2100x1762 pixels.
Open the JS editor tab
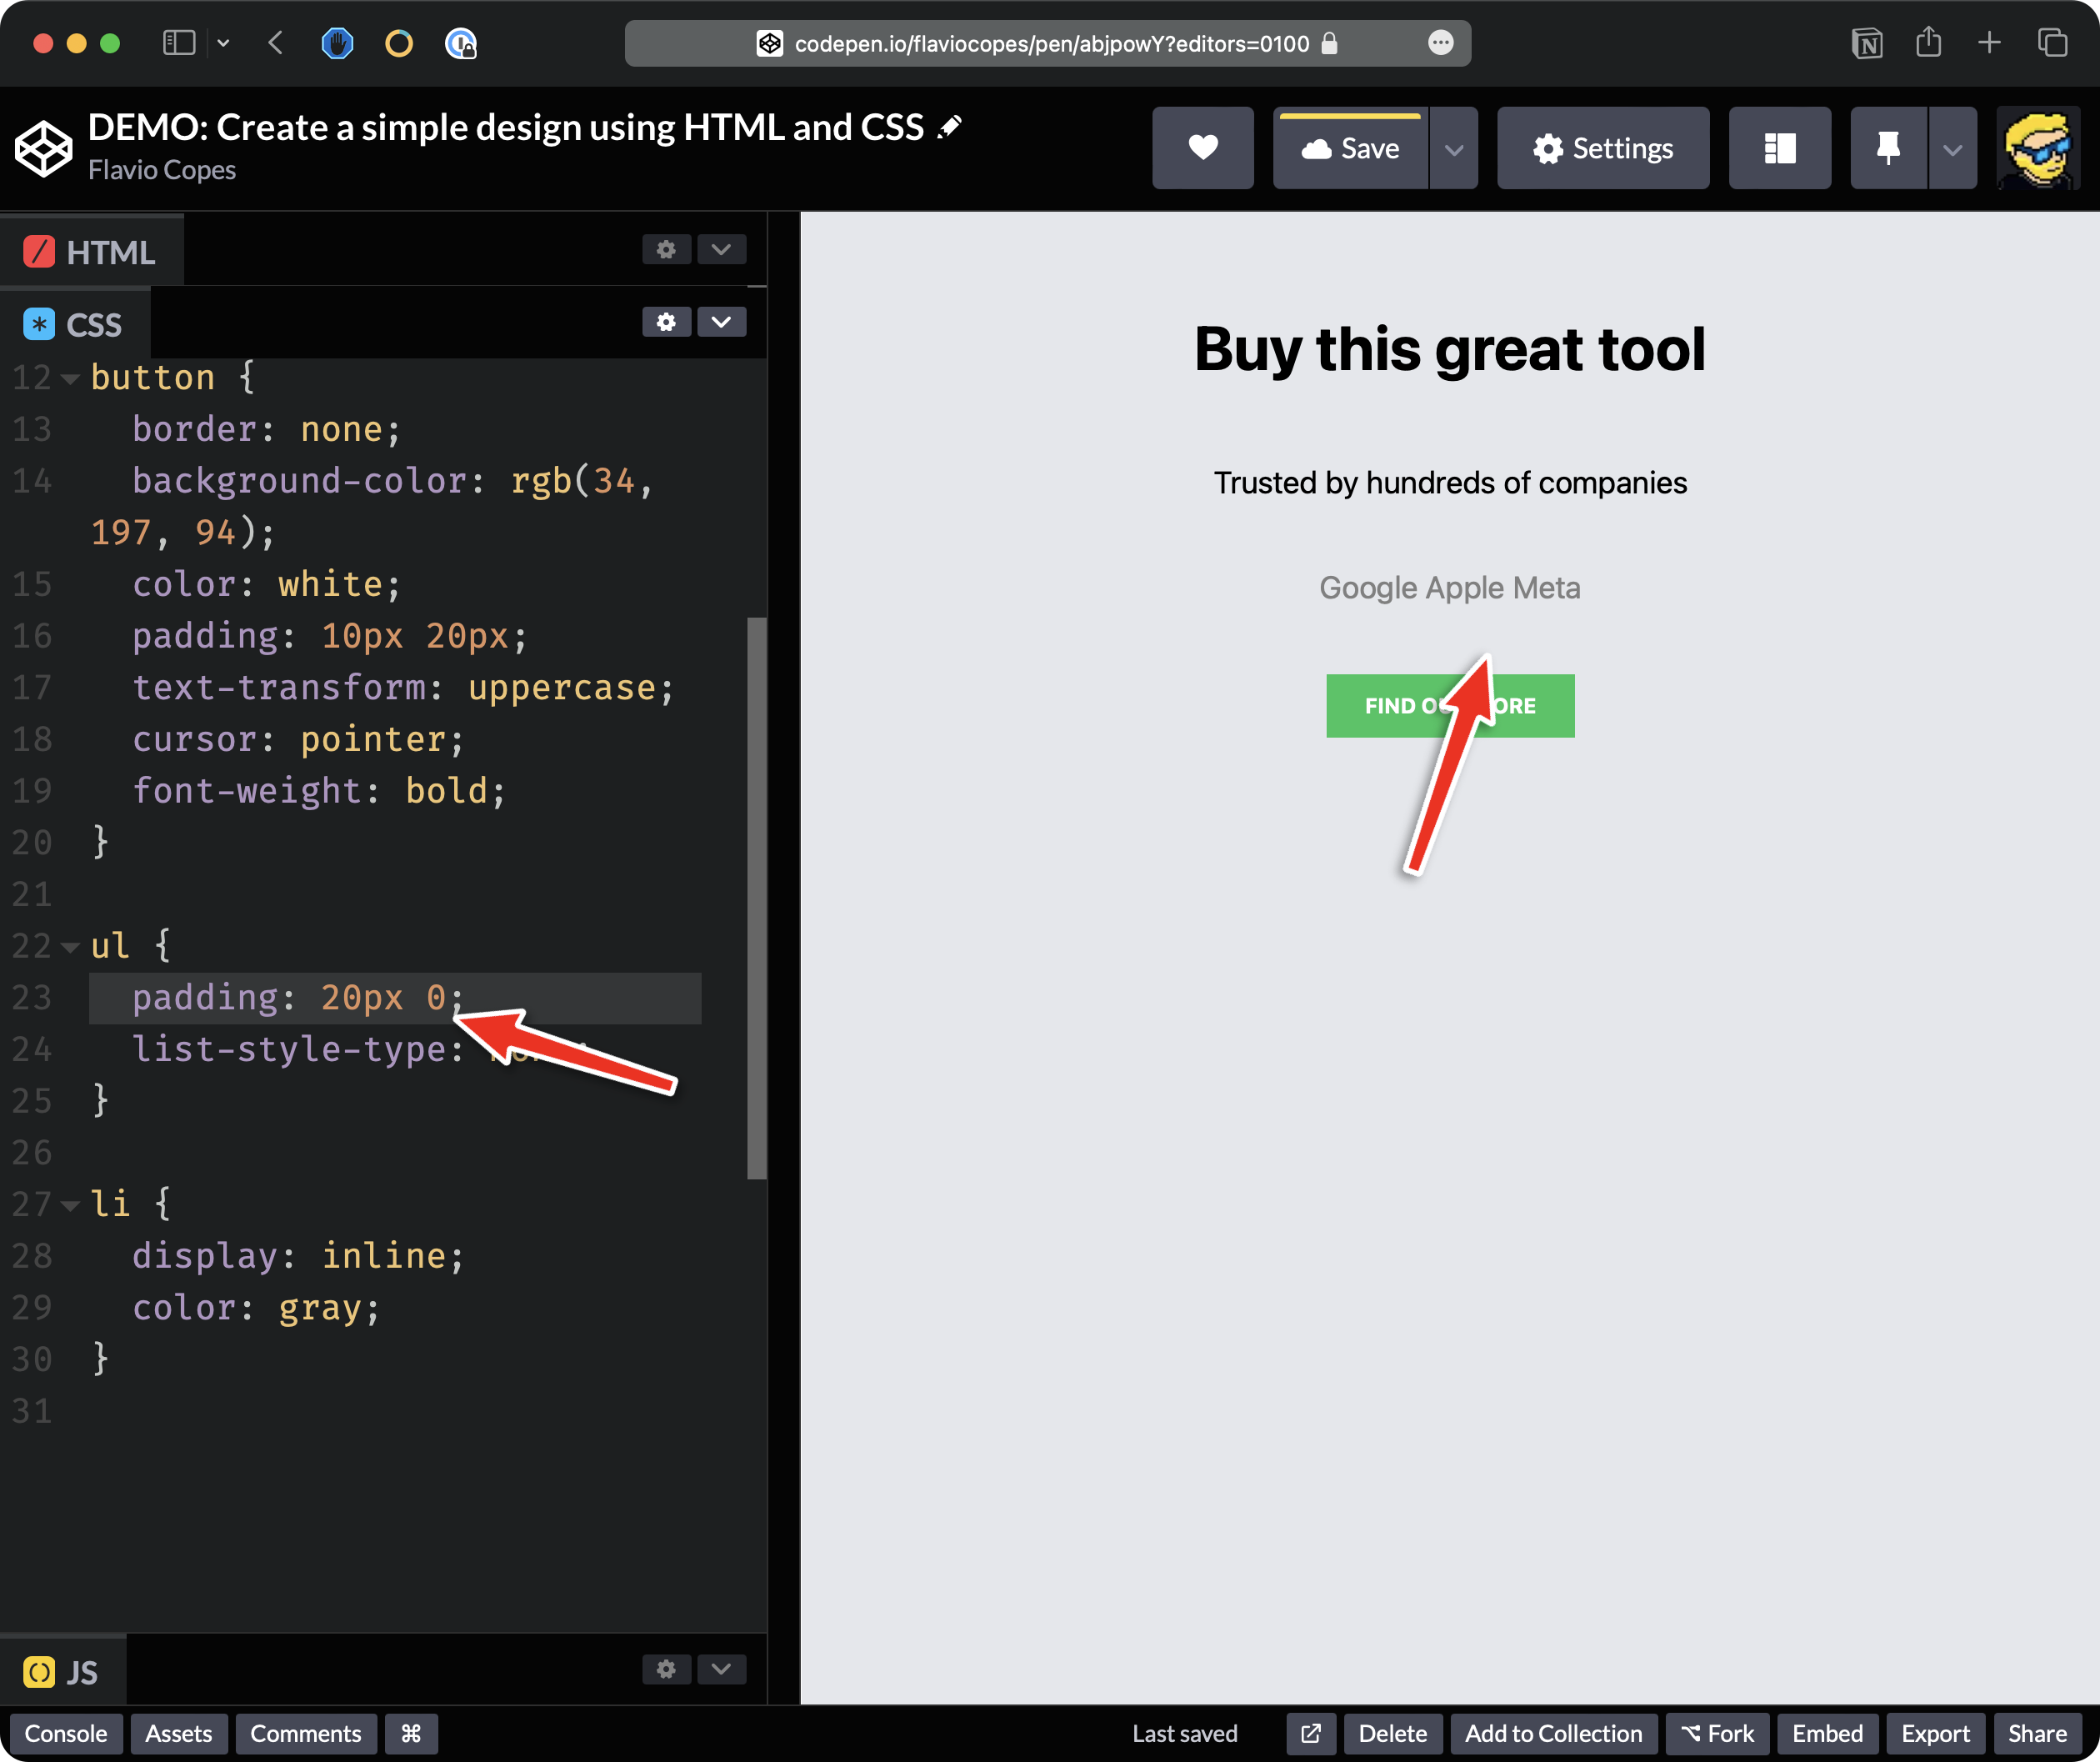click(x=62, y=1672)
